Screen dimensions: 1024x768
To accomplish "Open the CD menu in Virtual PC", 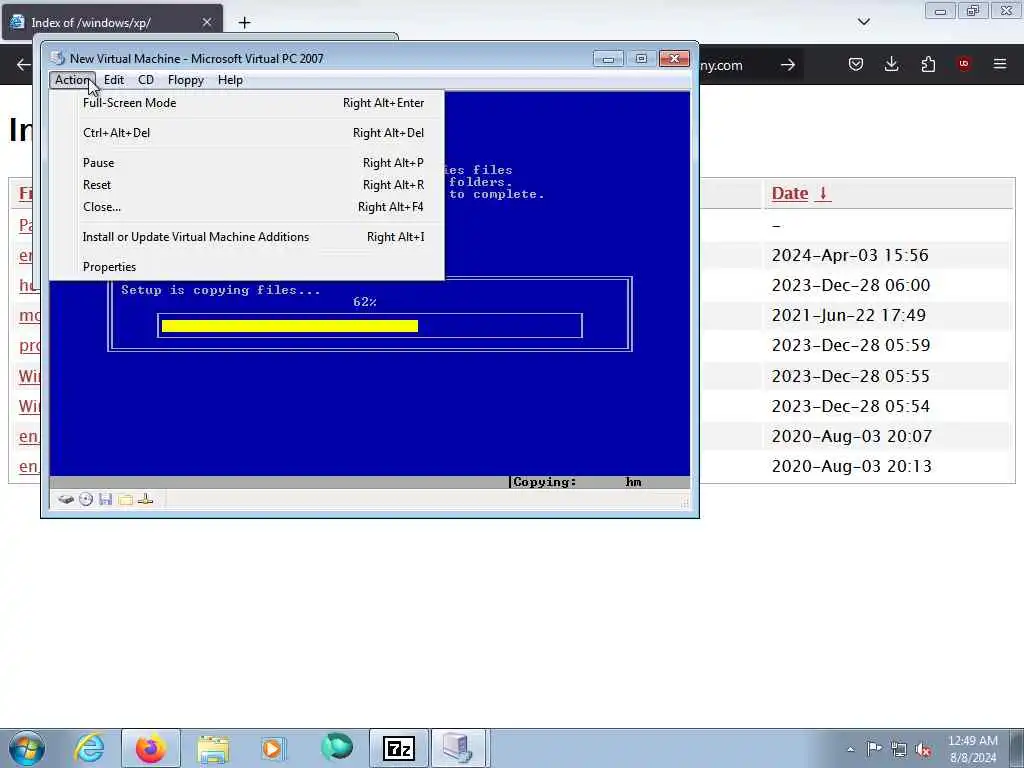I will (x=146, y=80).
